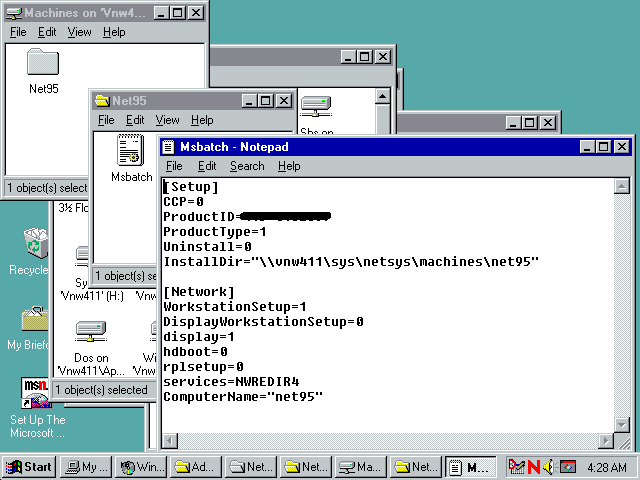Click the display settings tray icon

[568, 467]
